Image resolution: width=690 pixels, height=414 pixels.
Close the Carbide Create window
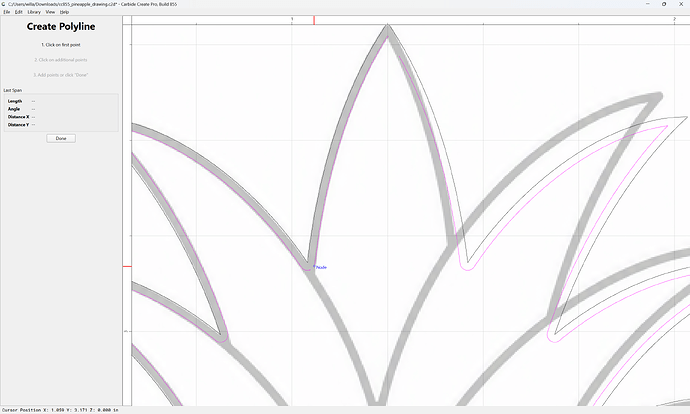pos(681,4)
